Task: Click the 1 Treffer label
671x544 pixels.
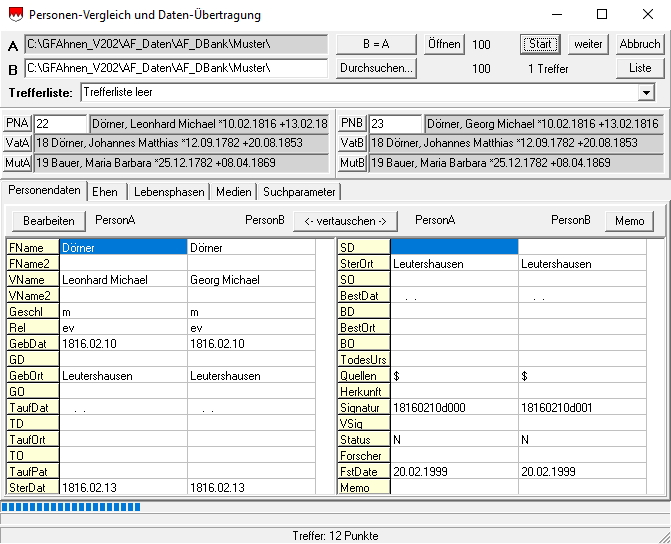Action: click(x=548, y=68)
